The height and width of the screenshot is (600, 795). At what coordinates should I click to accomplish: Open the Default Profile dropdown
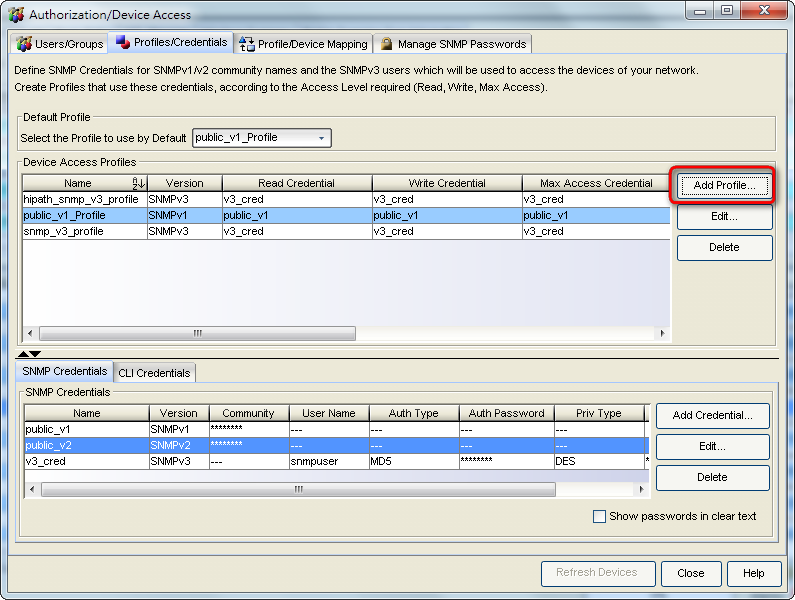(262, 137)
